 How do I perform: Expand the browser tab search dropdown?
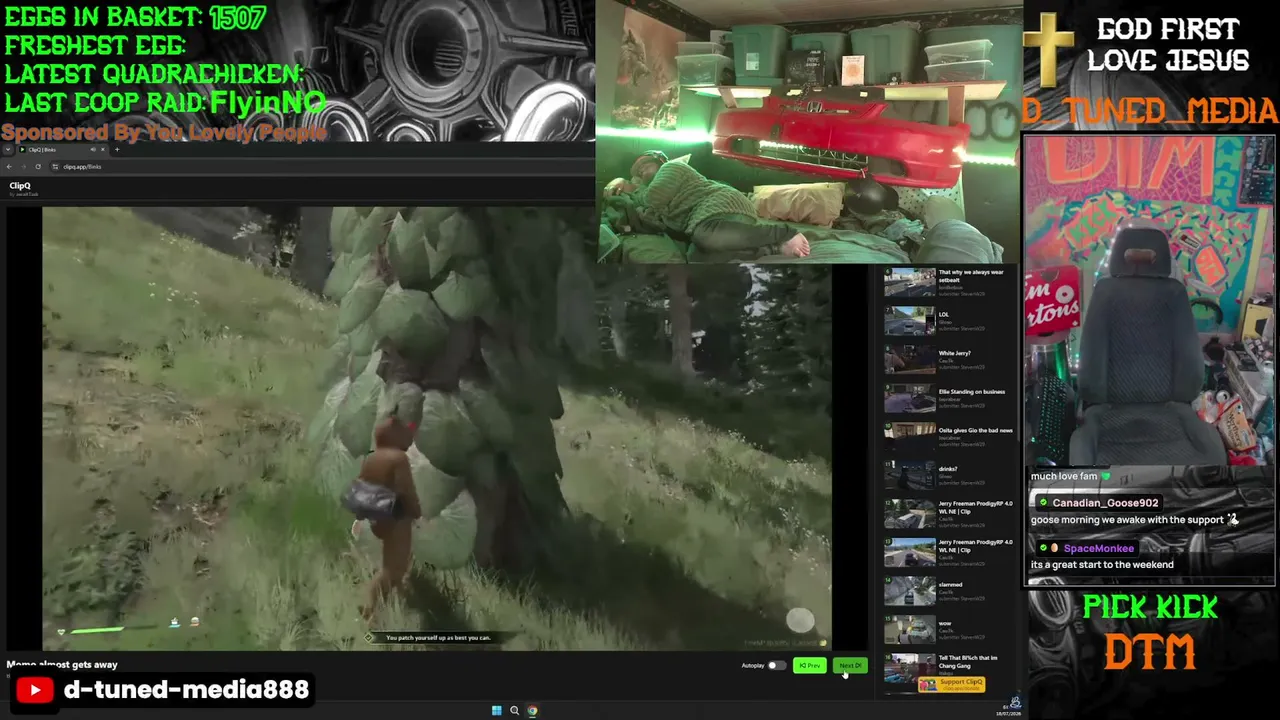click(9, 150)
